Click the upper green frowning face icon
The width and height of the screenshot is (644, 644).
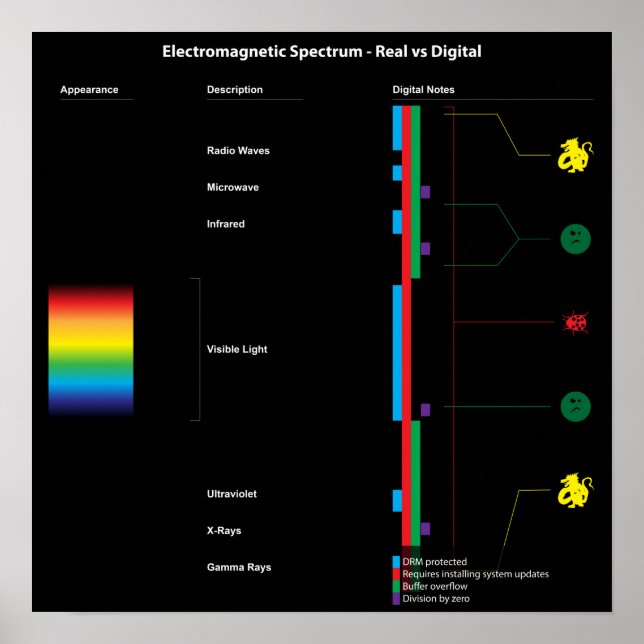click(575, 238)
